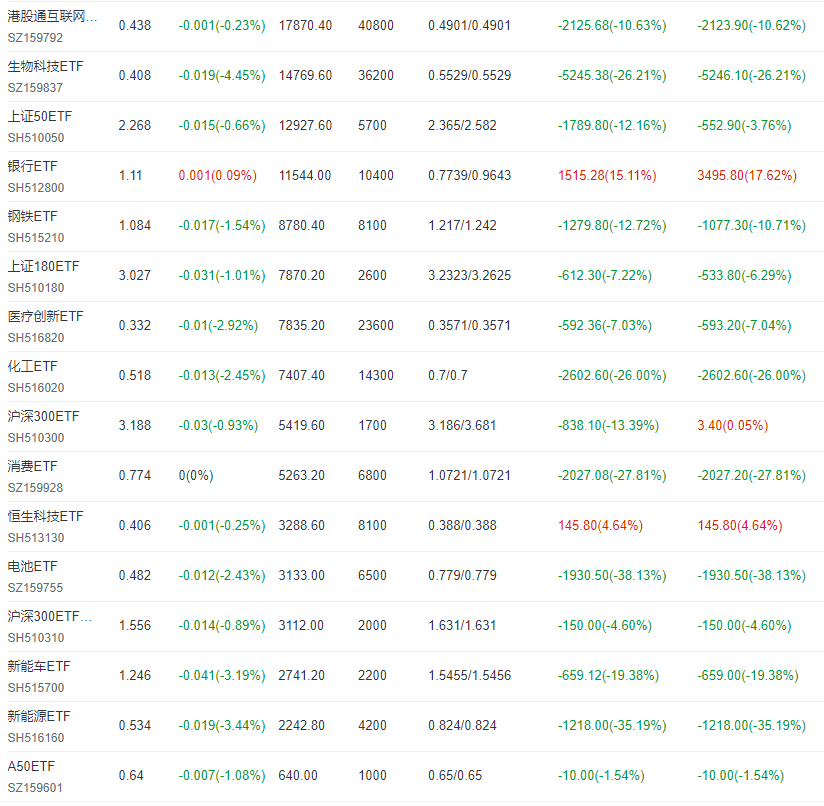Select the code SH512800
The width and height of the screenshot is (824, 806).
coord(36,188)
